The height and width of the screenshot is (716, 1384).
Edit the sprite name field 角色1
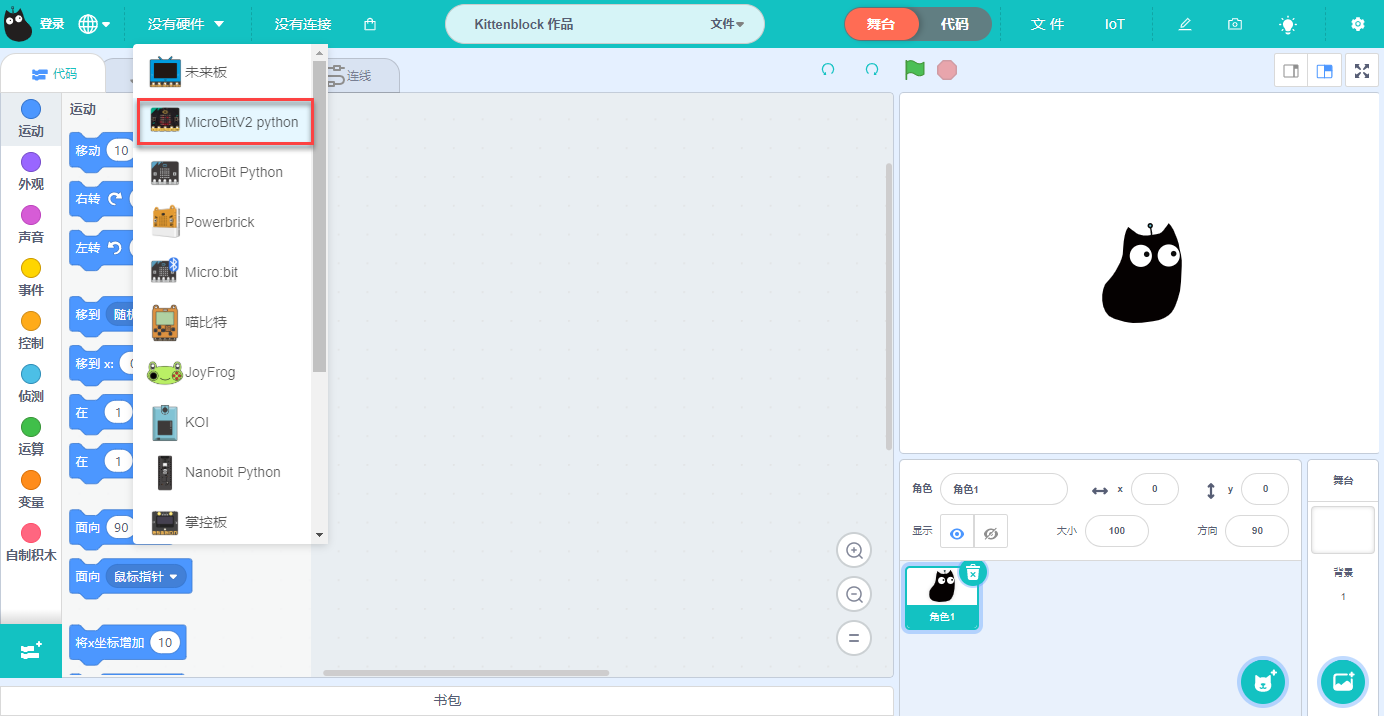(1004, 489)
